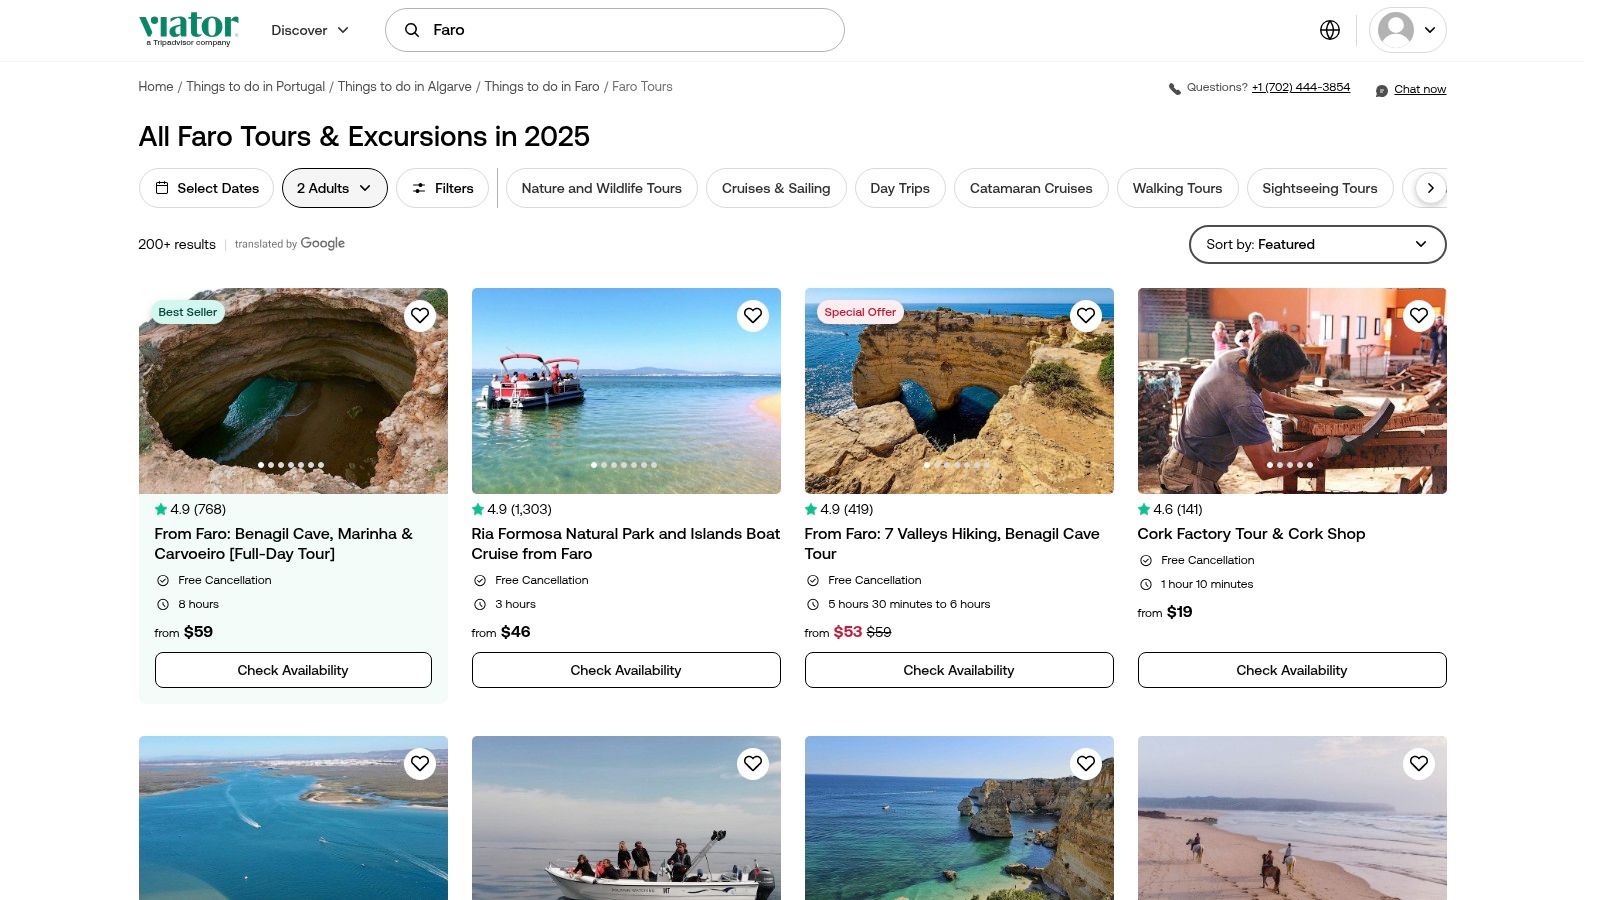Open Things to do in Portugal breadcrumb

point(256,87)
